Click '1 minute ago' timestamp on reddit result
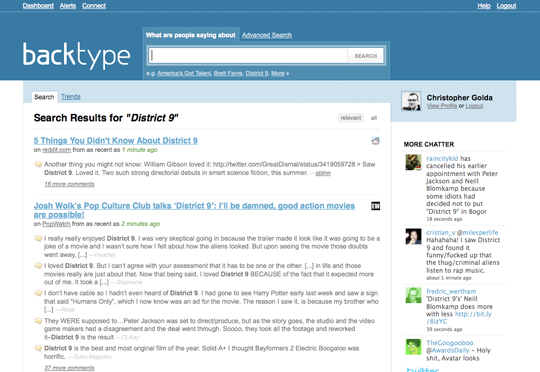This screenshot has height=372, width=540. [140, 150]
